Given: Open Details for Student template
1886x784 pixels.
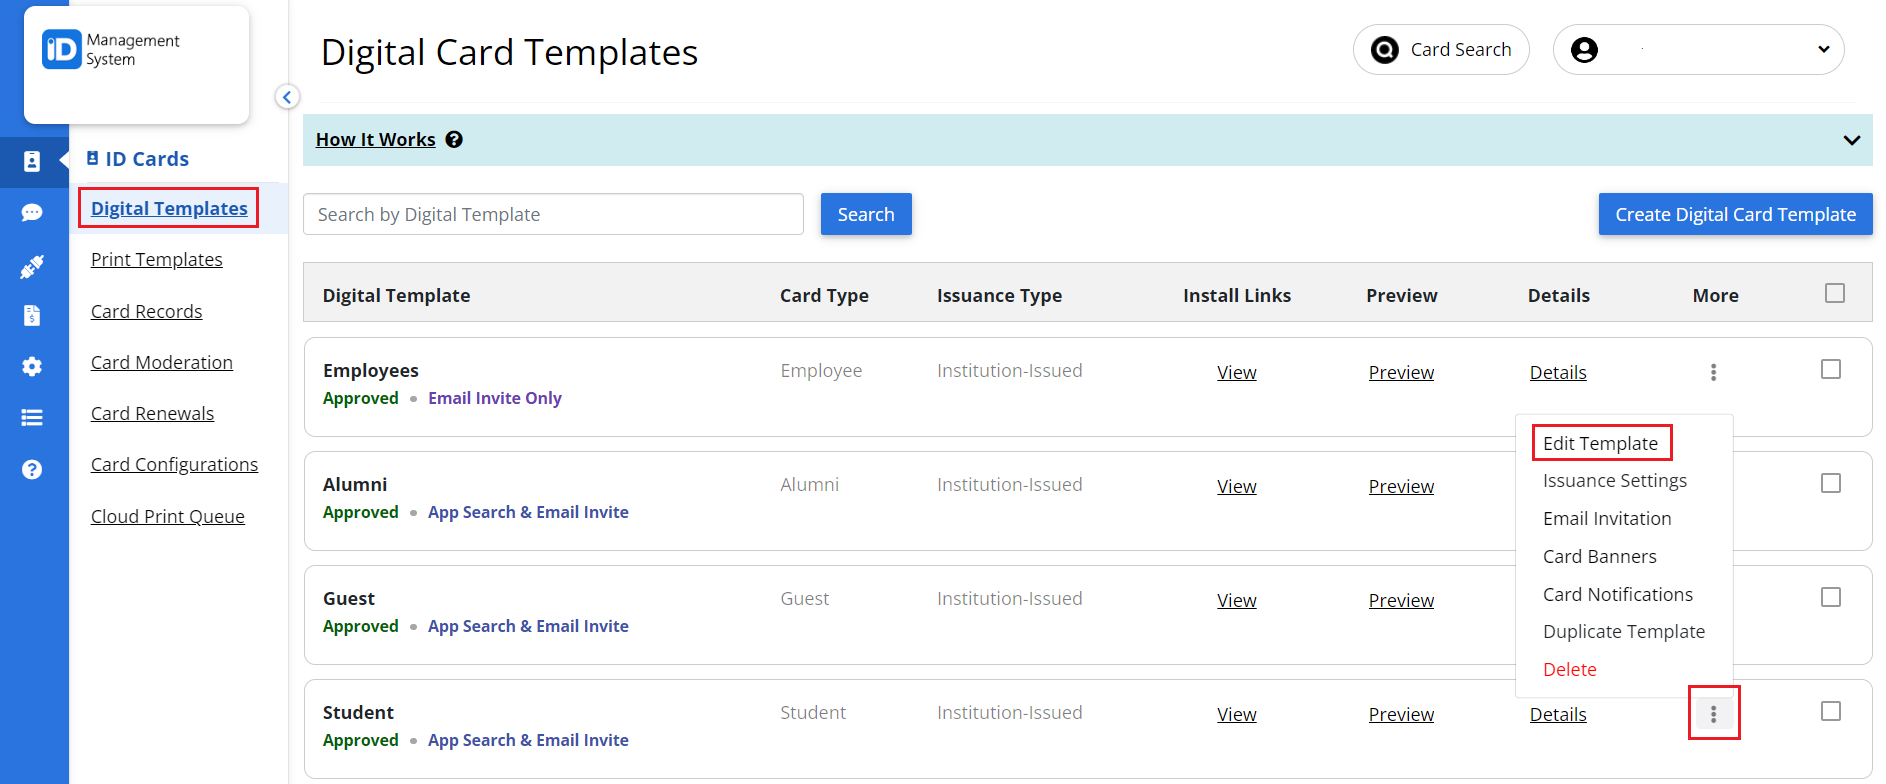Looking at the screenshot, I should pyautogui.click(x=1558, y=715).
